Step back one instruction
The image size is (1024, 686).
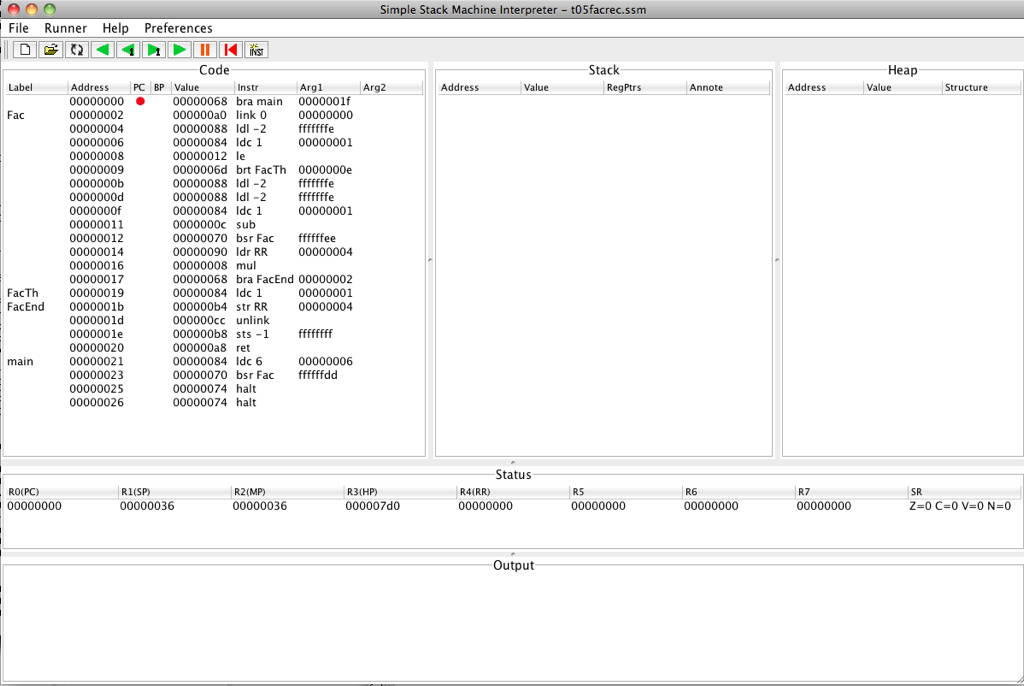(x=128, y=49)
